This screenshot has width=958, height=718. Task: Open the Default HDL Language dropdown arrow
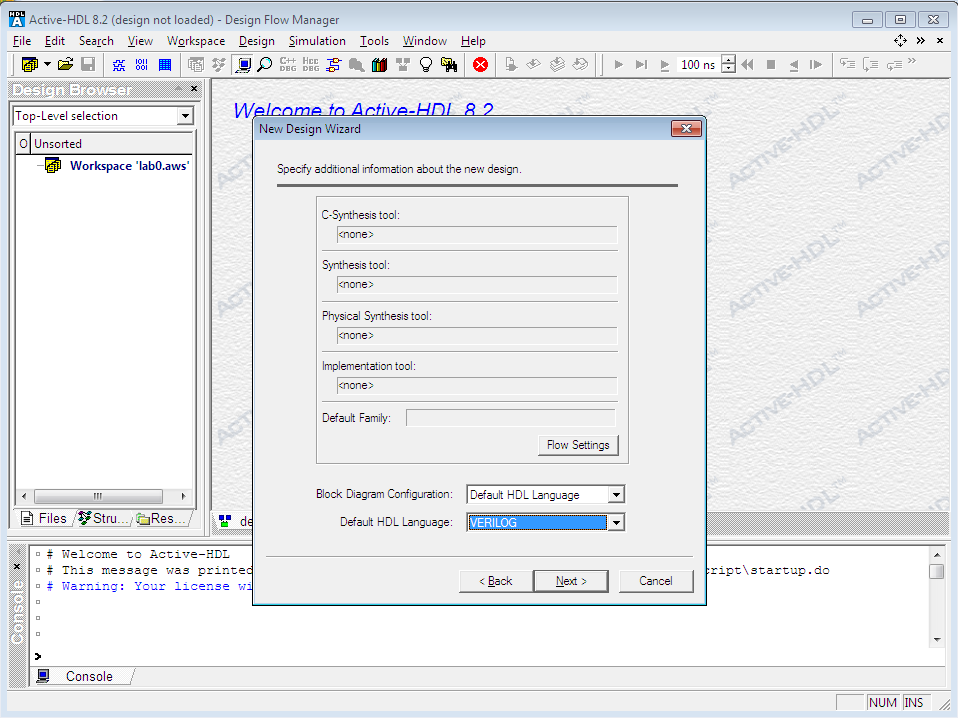[x=616, y=522]
